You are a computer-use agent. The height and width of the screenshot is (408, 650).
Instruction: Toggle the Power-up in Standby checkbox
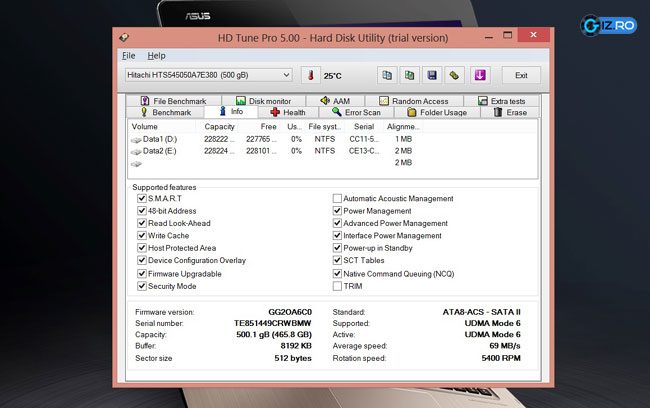337,248
